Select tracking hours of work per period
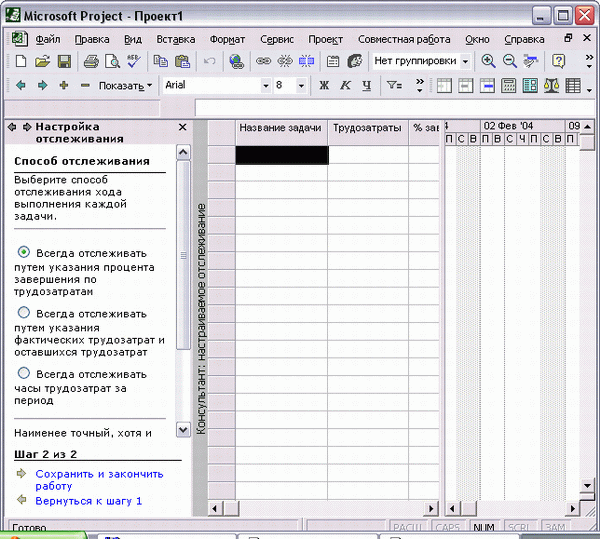Screen dimensions: 600x539 (x=24, y=373)
